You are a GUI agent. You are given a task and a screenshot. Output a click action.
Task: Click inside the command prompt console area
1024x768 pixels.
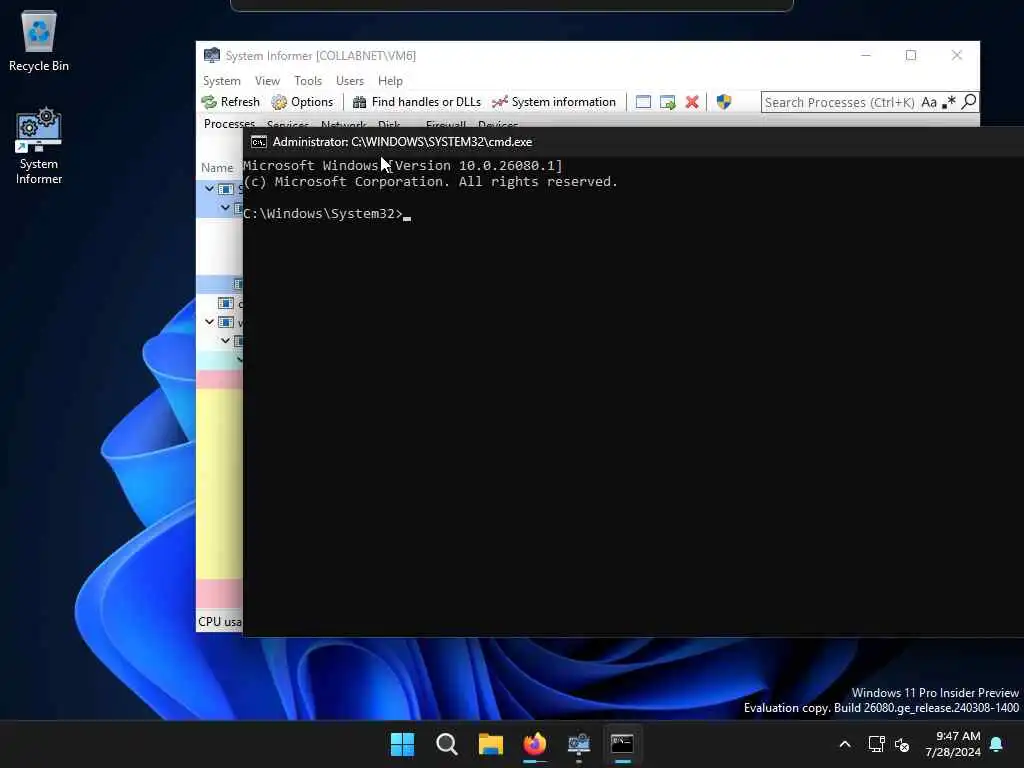(x=633, y=396)
